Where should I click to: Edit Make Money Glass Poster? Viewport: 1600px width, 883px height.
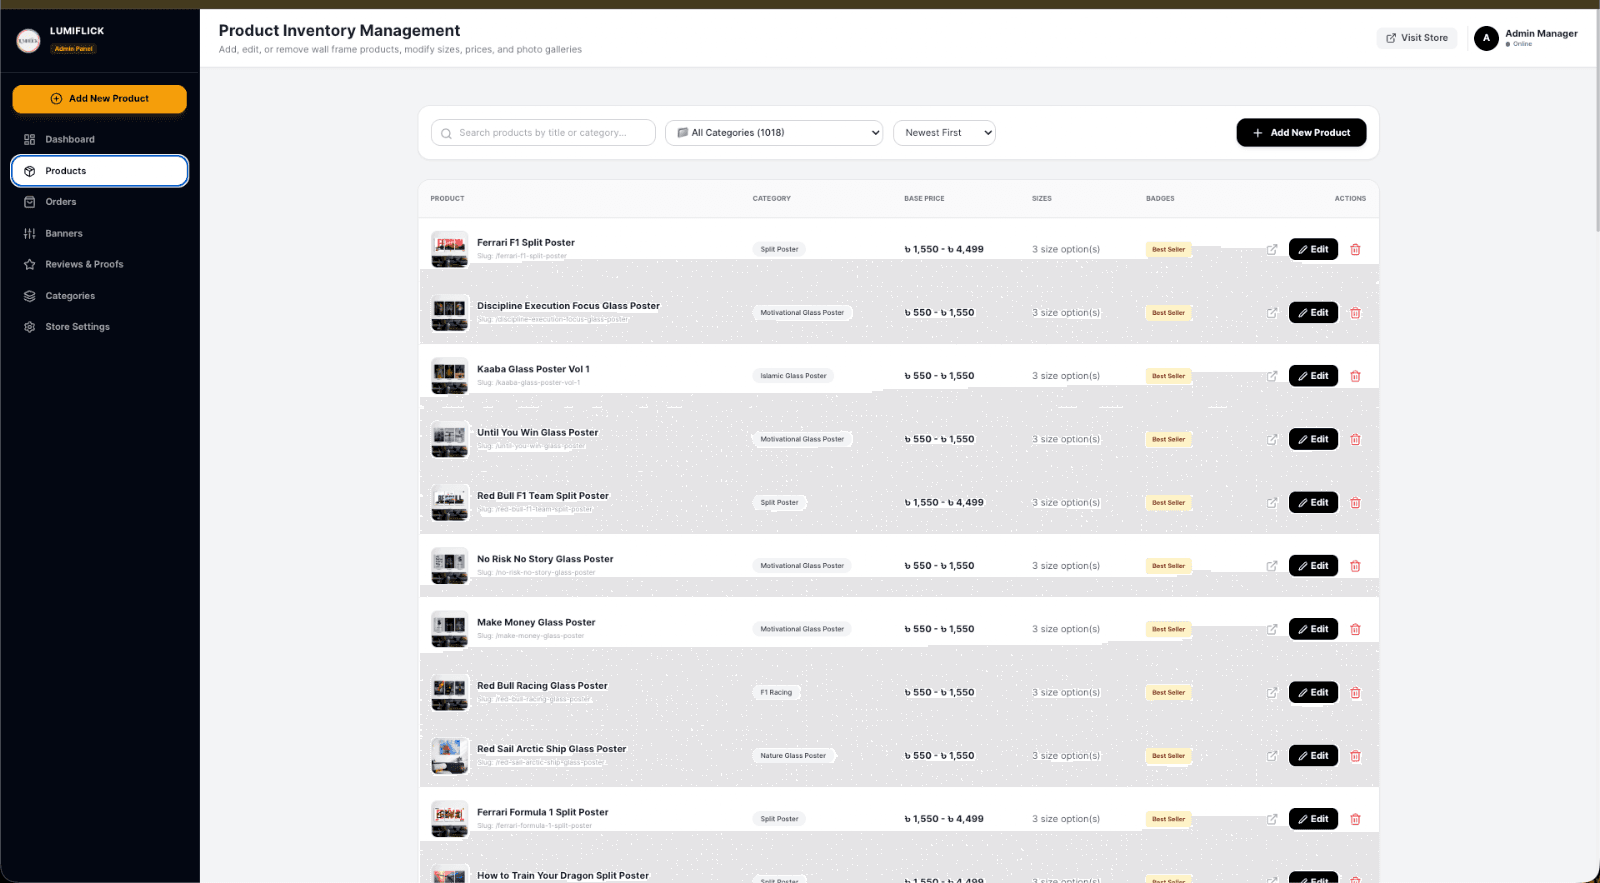[x=1313, y=629]
